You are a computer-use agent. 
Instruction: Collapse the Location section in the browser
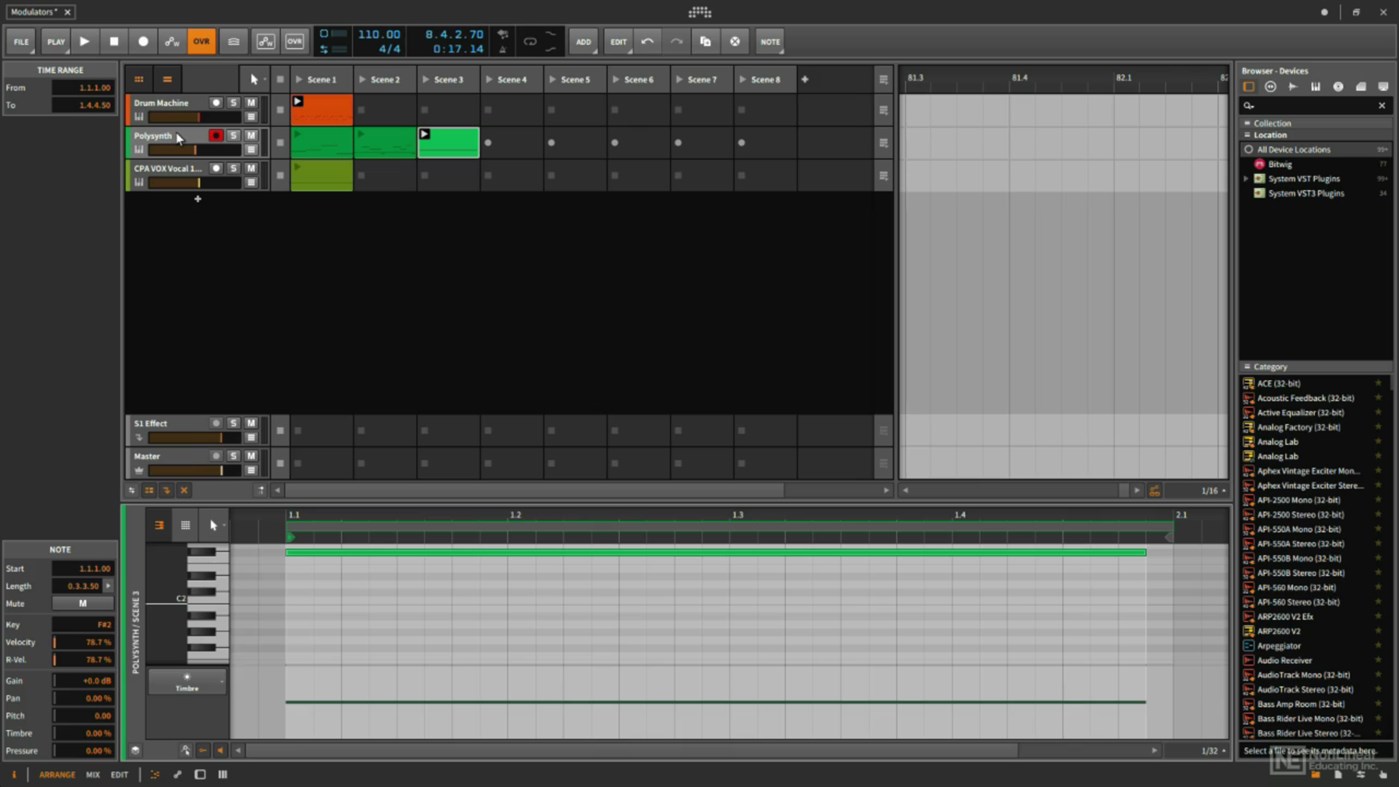[1249, 134]
